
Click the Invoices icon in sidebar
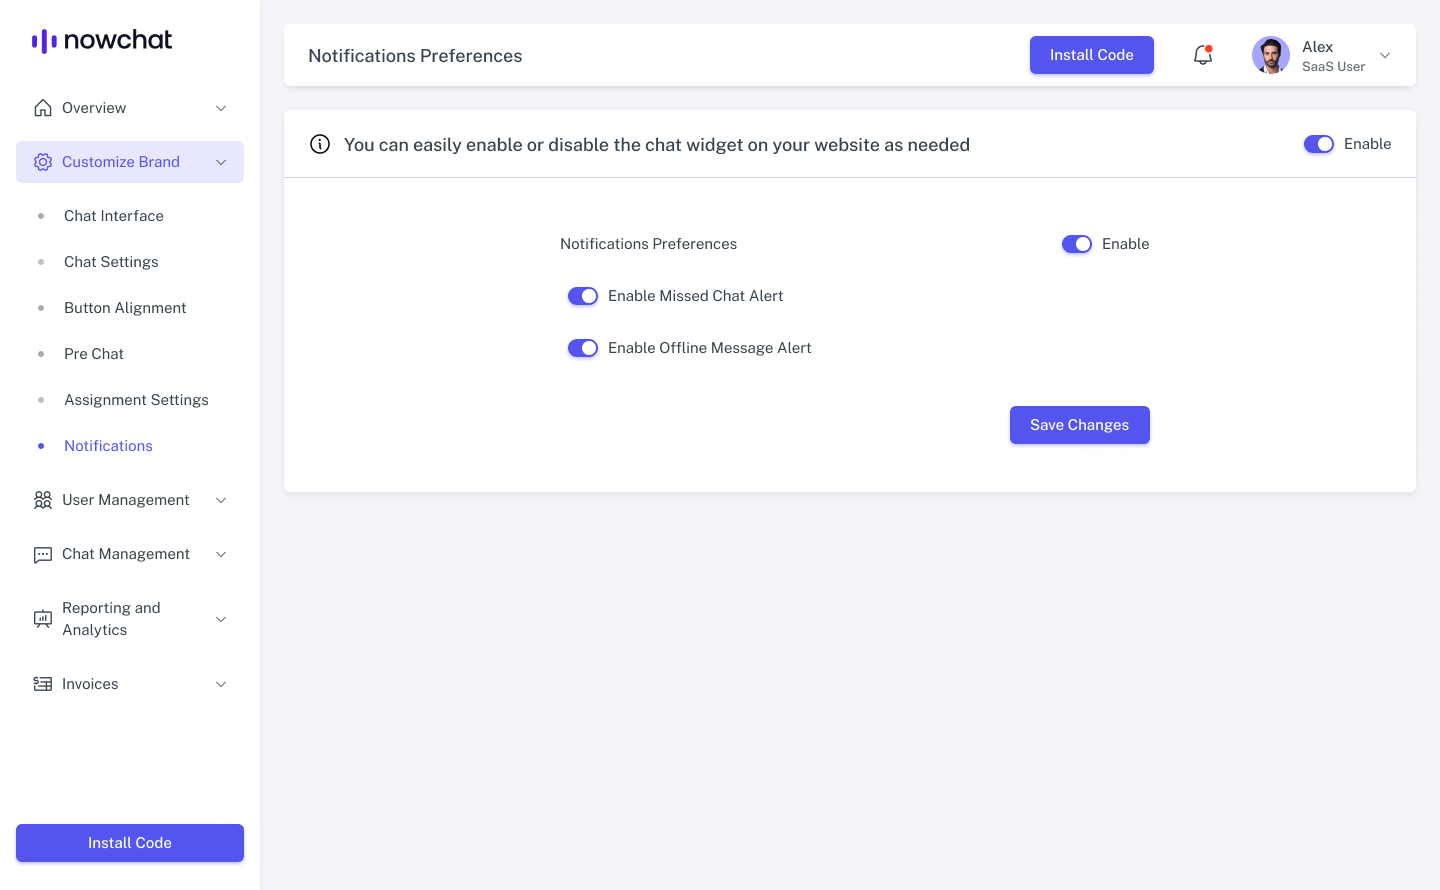pos(43,684)
